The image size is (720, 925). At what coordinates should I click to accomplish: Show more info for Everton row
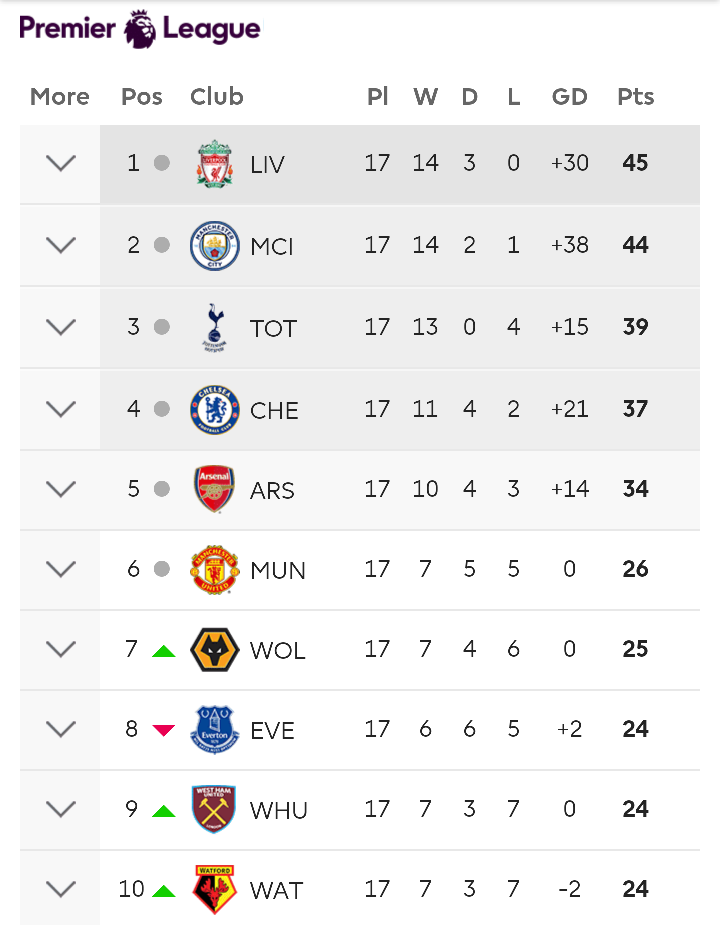(61, 729)
